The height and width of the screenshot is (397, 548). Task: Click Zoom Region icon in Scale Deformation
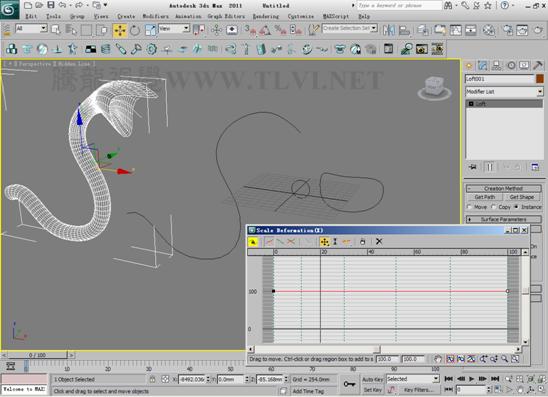(x=515, y=359)
